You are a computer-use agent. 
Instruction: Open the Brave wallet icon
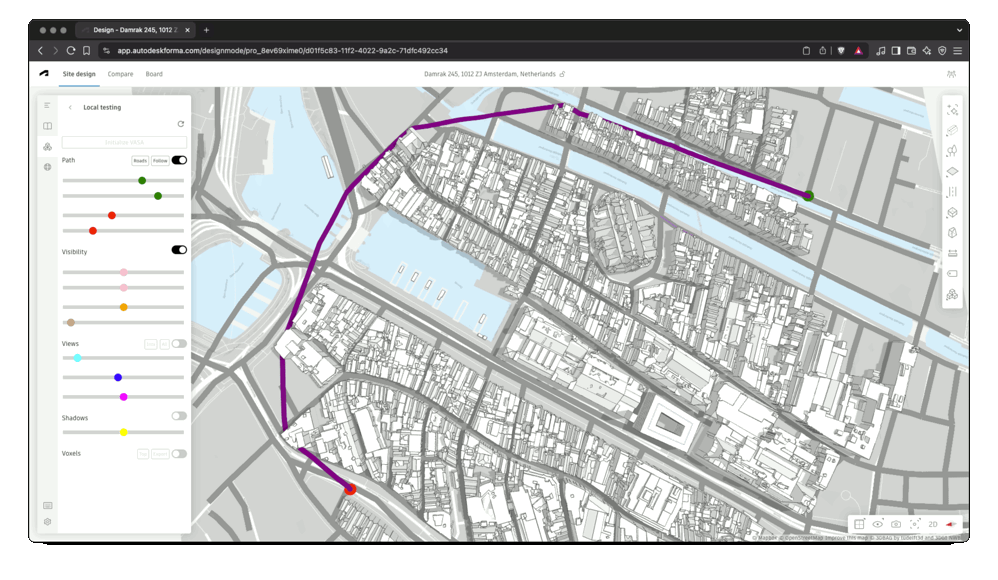(x=911, y=50)
